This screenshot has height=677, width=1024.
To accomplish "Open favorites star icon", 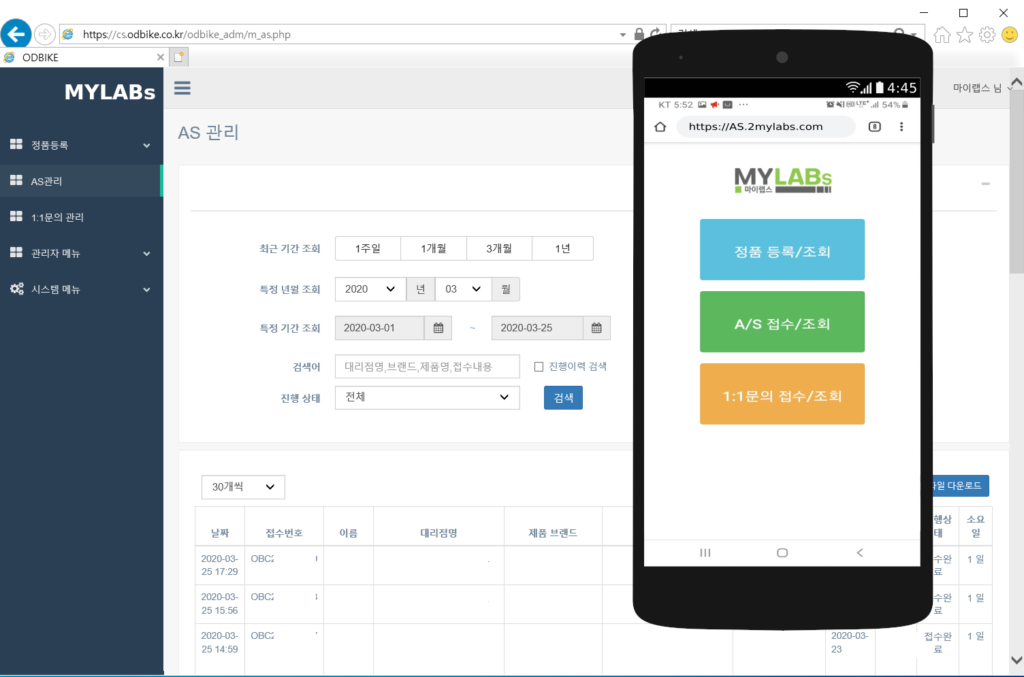I will point(965,35).
